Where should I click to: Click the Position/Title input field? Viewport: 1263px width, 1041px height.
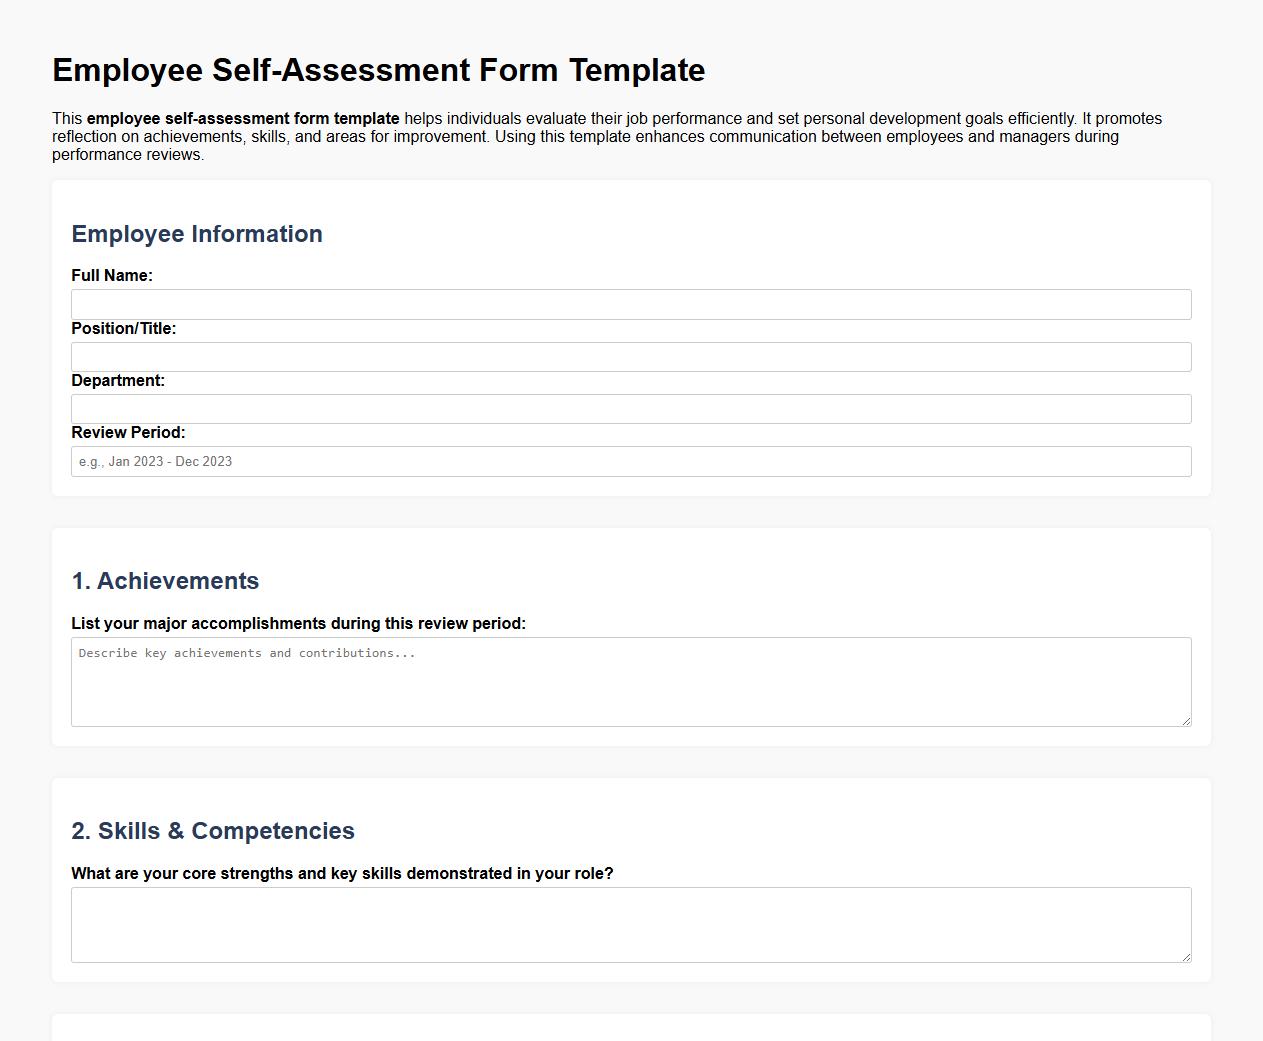pos(630,356)
